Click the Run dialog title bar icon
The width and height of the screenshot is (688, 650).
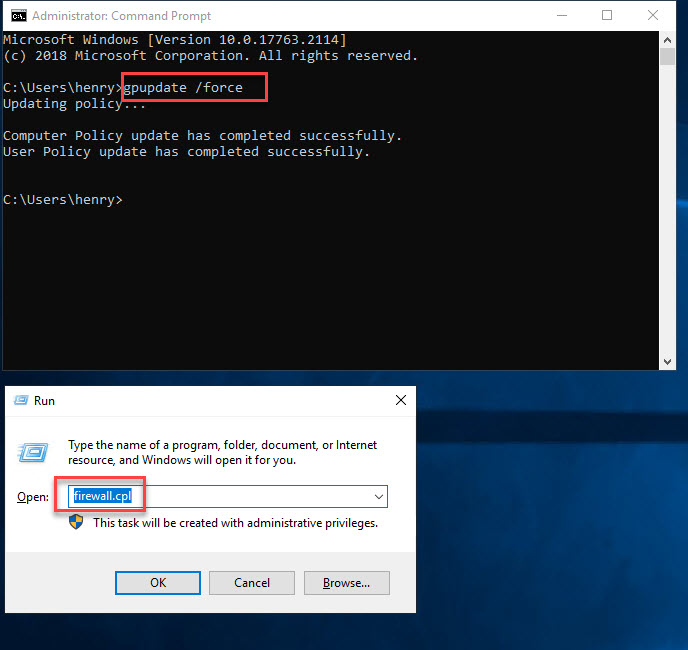point(20,400)
